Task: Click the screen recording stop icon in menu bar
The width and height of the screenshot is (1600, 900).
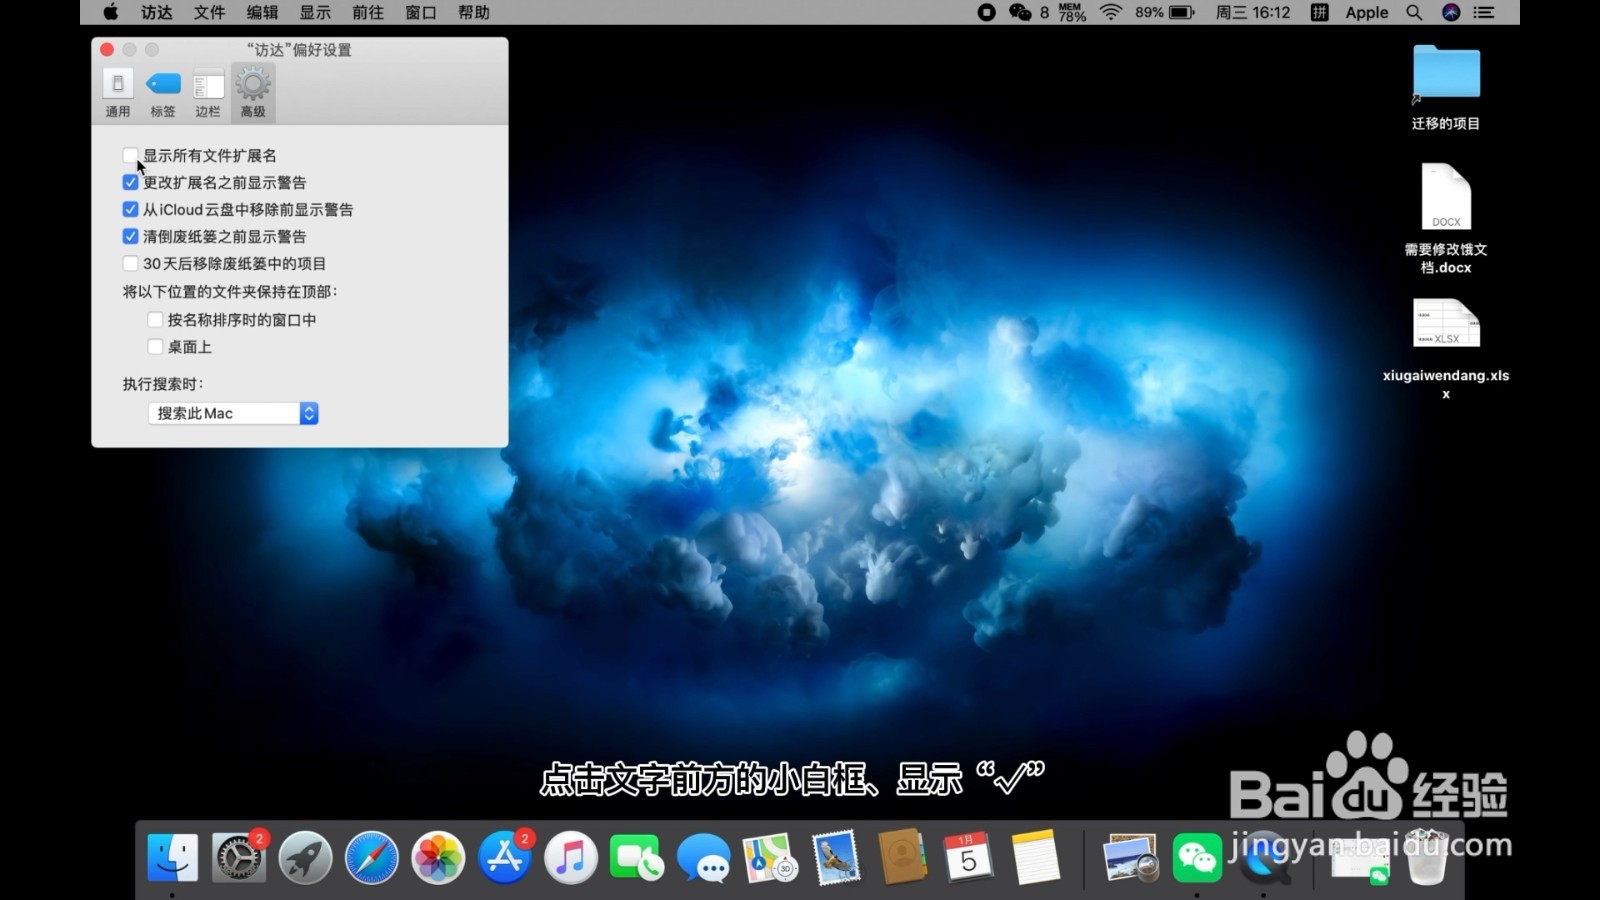Action: click(x=986, y=12)
